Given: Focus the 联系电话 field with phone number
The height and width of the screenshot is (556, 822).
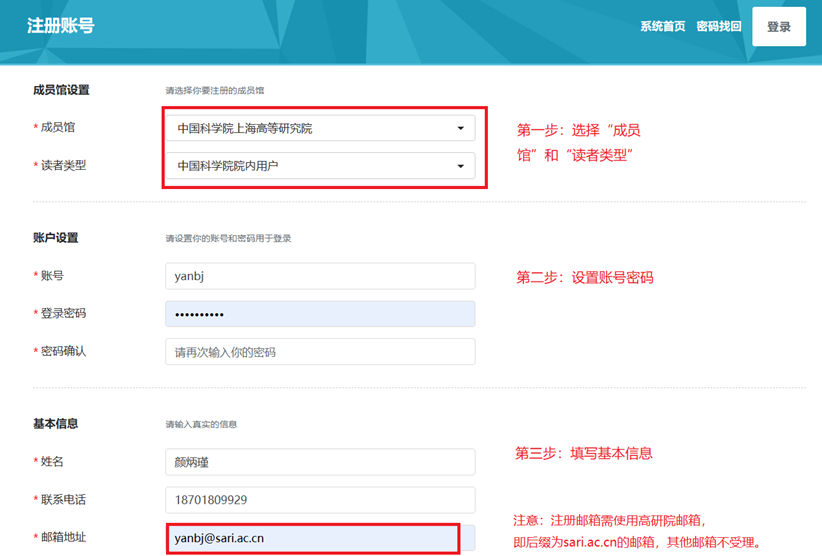Looking at the screenshot, I should click(320, 500).
